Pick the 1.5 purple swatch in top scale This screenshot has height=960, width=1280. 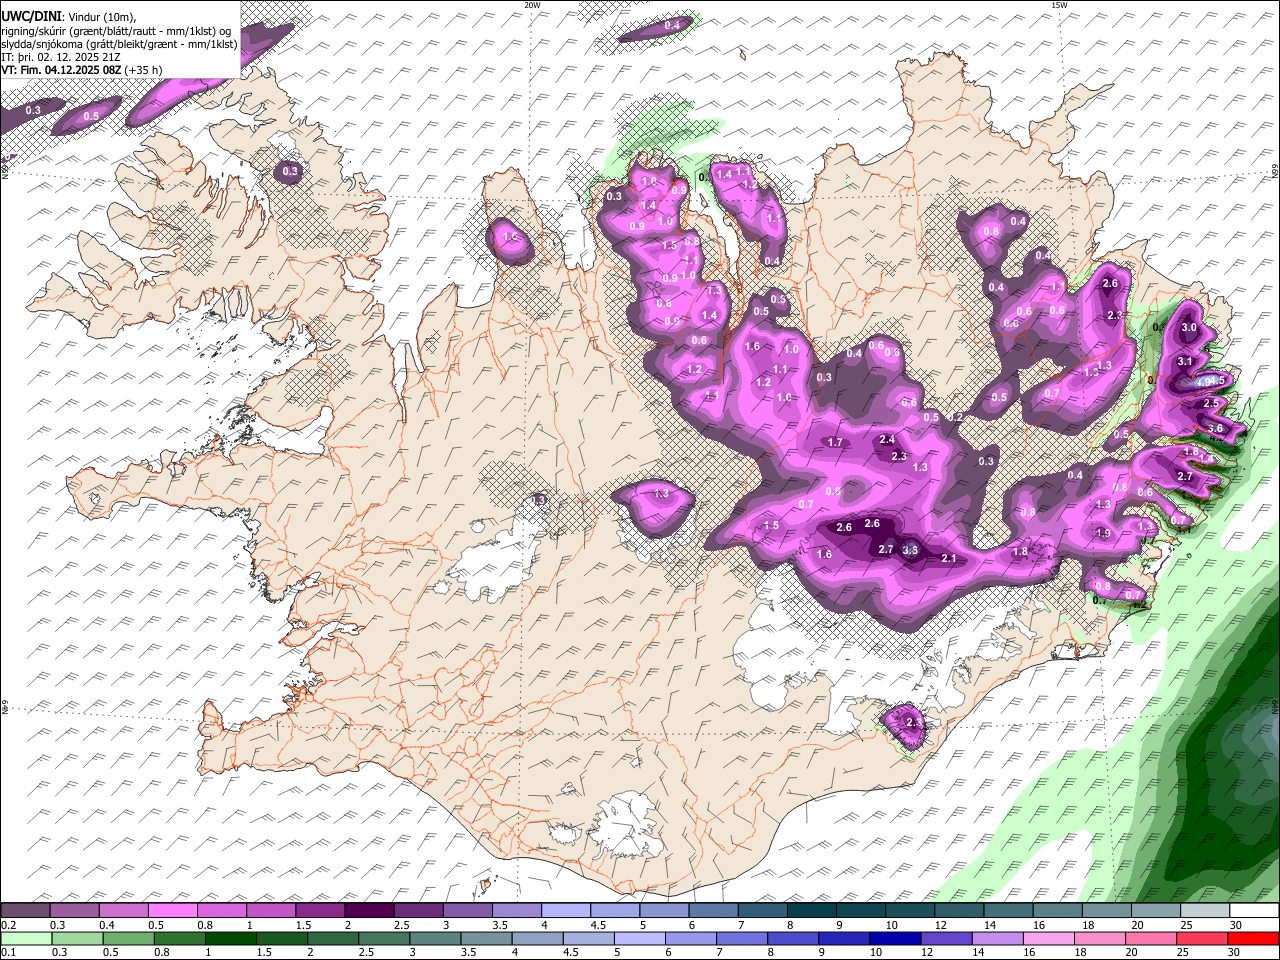pyautogui.click(x=319, y=910)
